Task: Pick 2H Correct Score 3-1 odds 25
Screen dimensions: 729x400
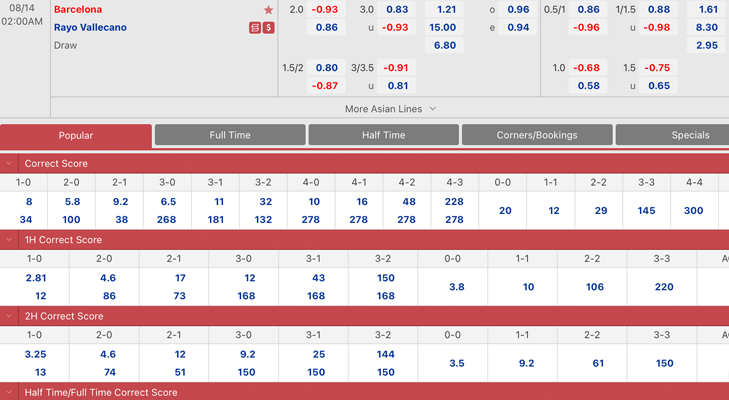Action: click(318, 354)
